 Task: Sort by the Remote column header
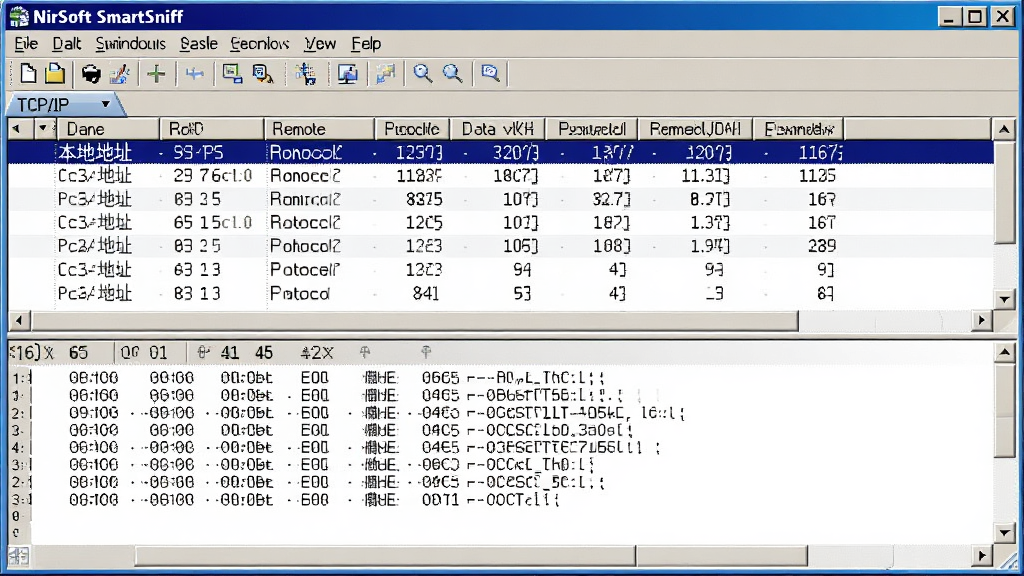320,129
